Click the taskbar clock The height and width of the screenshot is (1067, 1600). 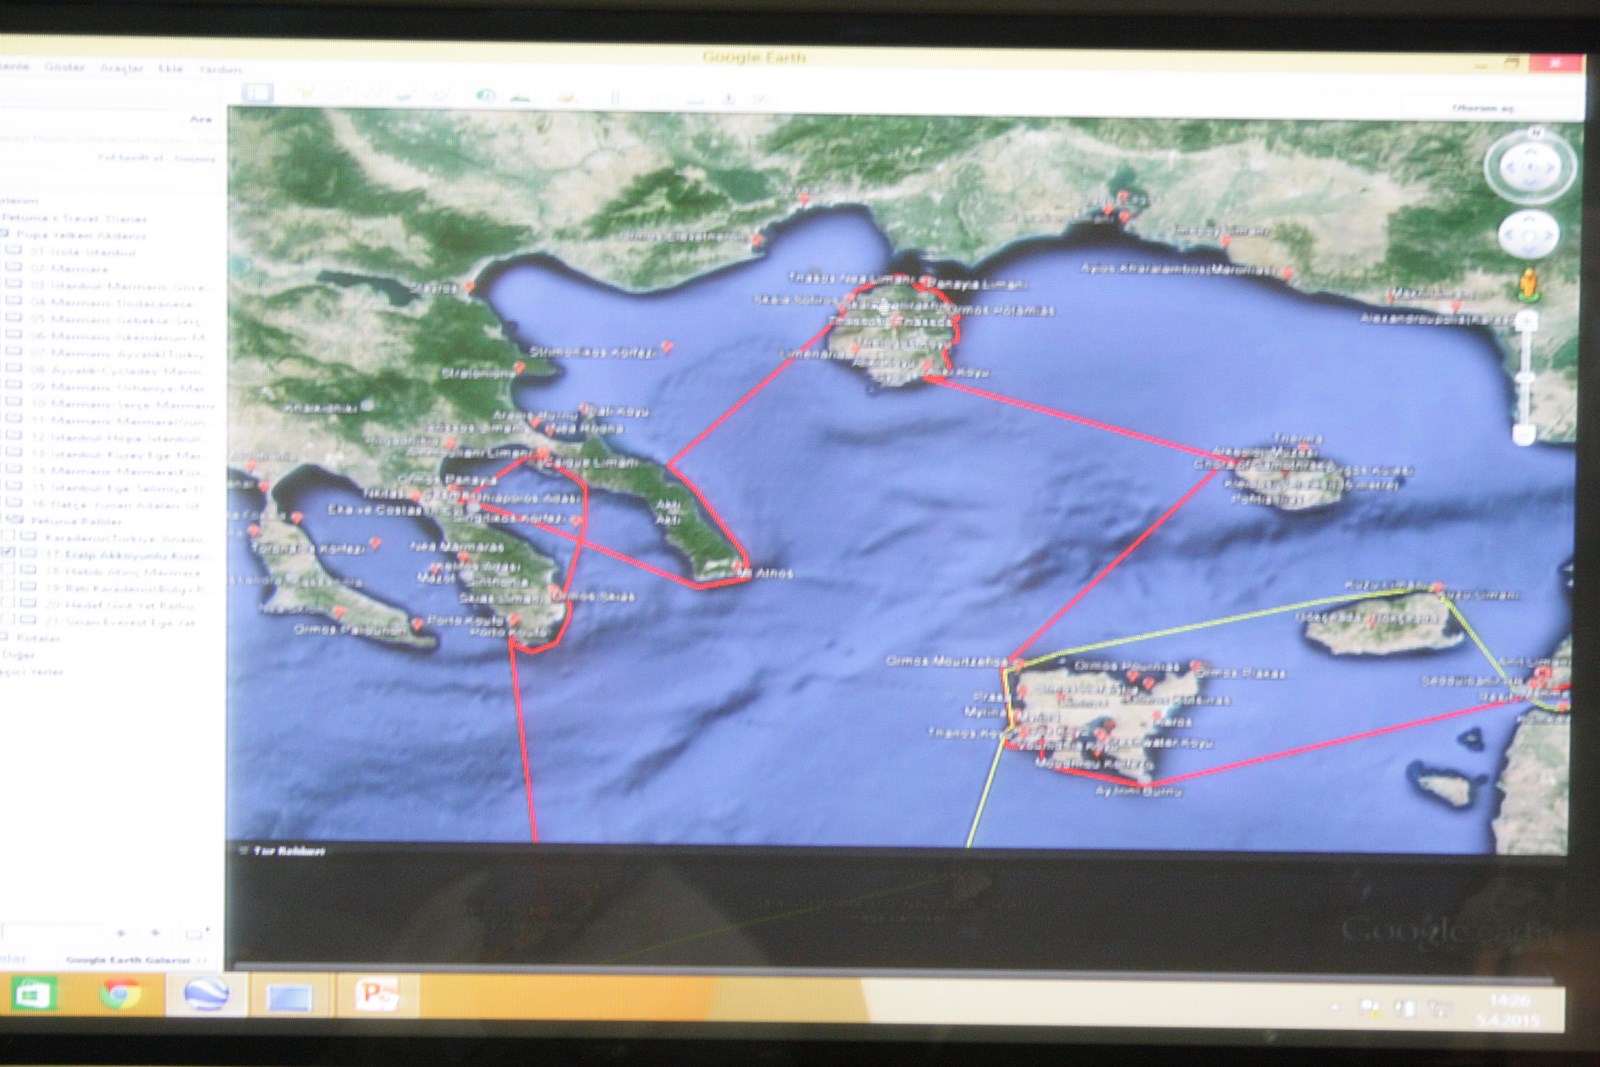point(1508,1010)
